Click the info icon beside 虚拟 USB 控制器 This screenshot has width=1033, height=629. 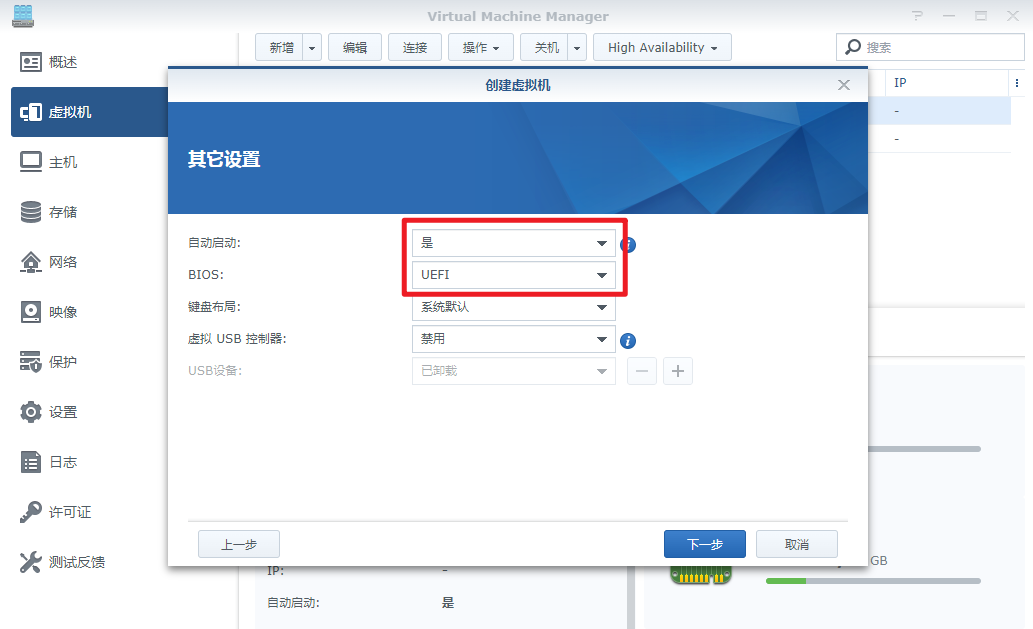pyautogui.click(x=629, y=340)
